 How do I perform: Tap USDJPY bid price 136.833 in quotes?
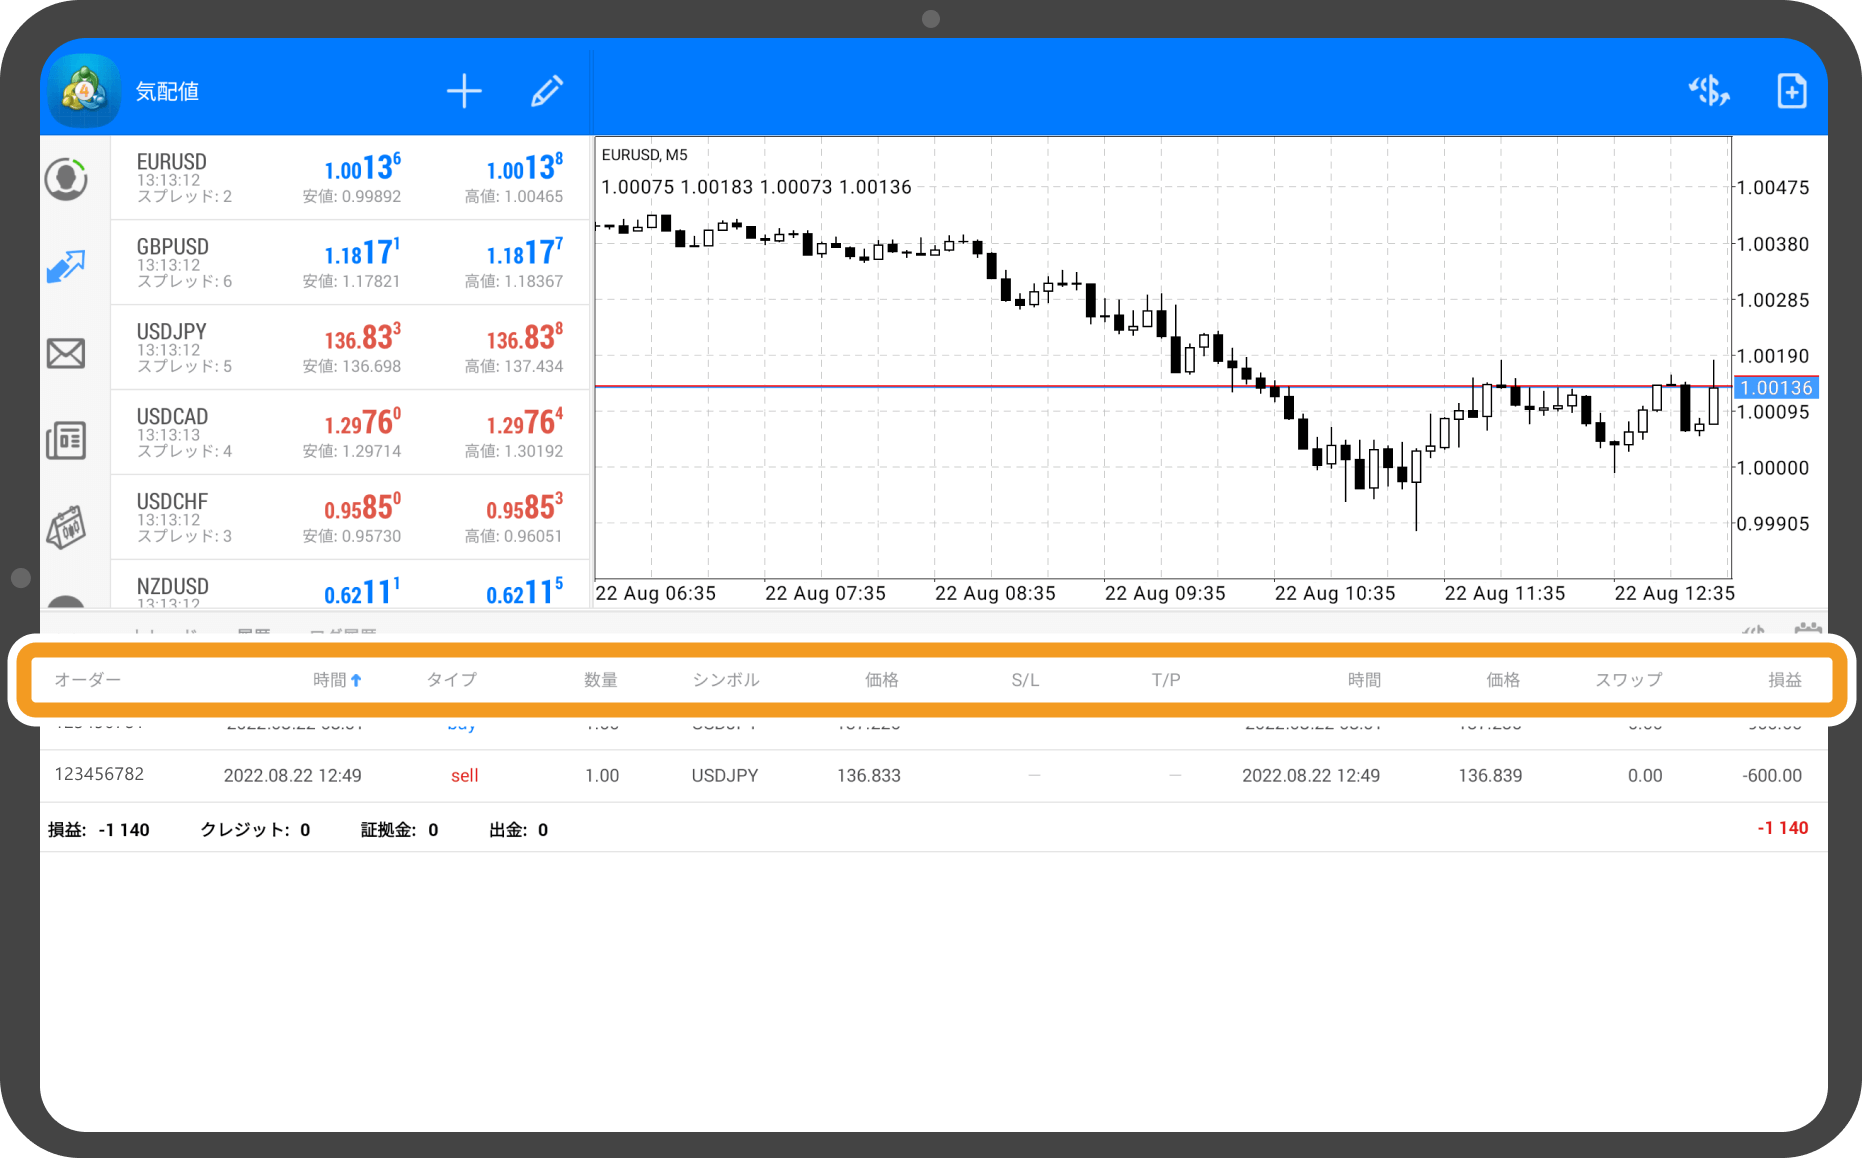tap(363, 337)
